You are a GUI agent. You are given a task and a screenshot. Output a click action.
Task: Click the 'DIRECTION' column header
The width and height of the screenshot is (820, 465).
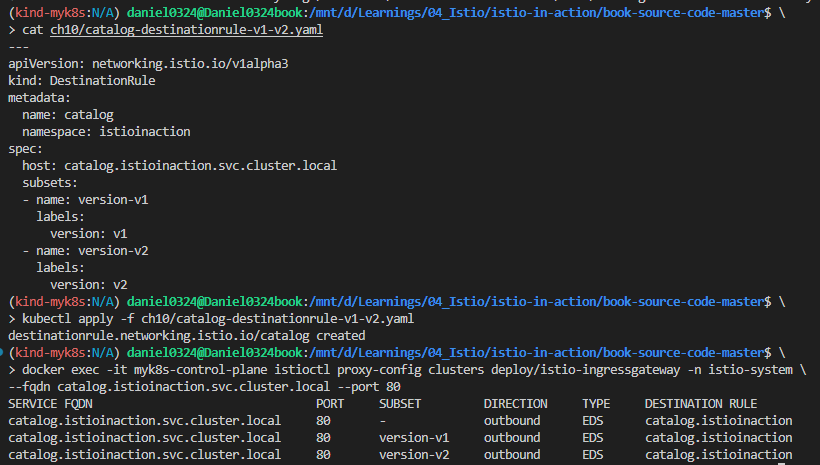(x=516, y=404)
